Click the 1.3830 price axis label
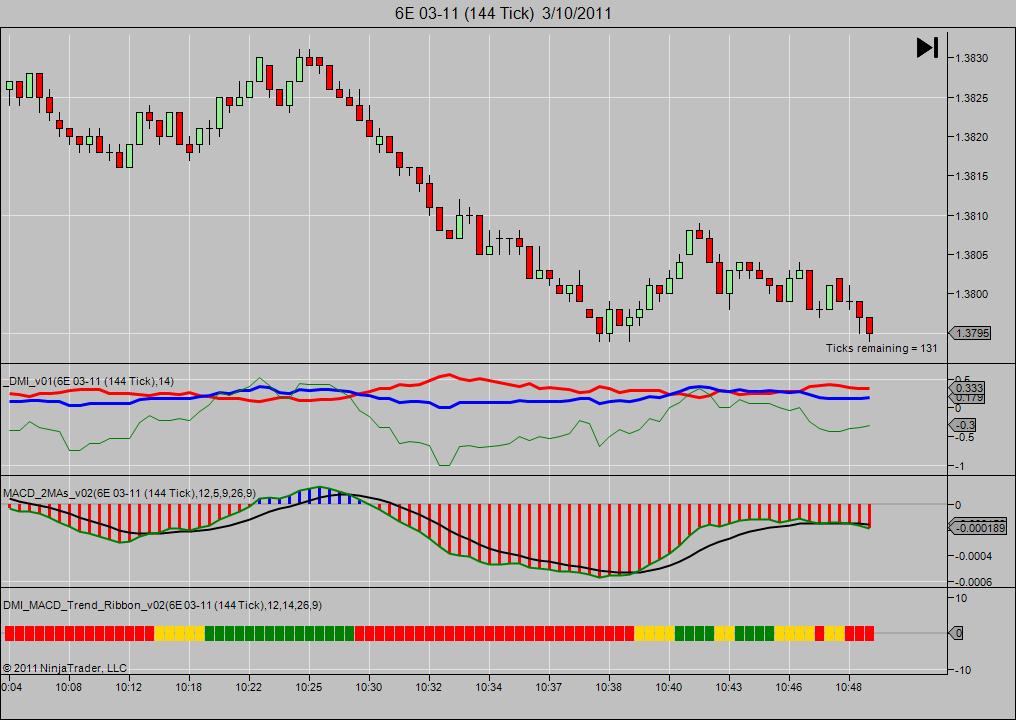This screenshot has height=720, width=1016. pyautogui.click(x=971, y=58)
